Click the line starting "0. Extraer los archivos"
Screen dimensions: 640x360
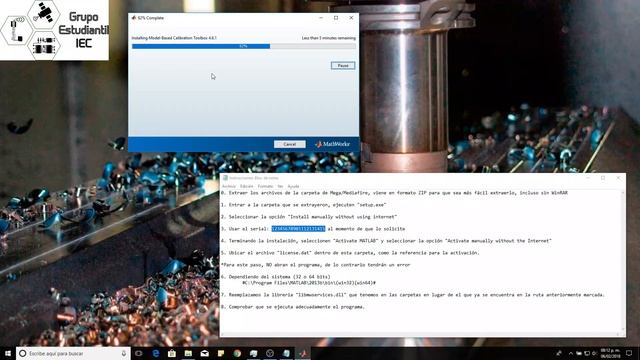pos(394,193)
